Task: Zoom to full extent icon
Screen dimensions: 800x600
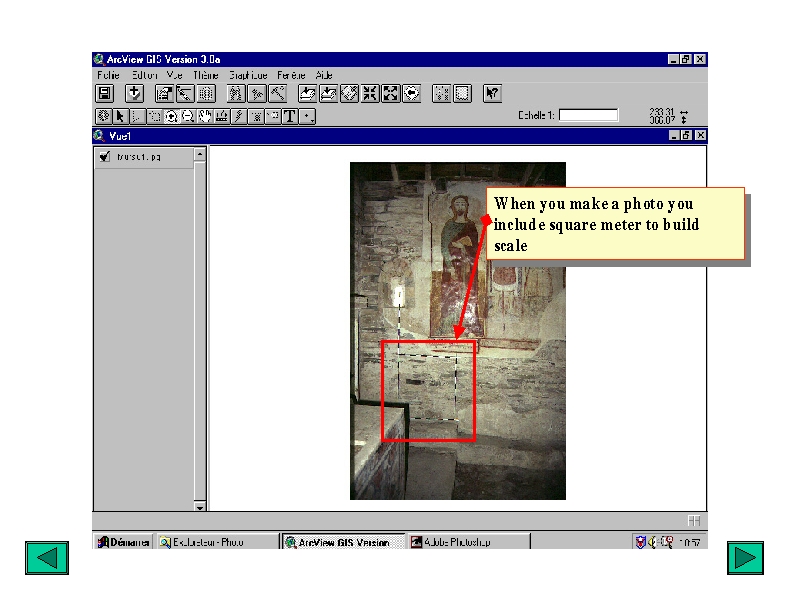Action: tap(307, 93)
